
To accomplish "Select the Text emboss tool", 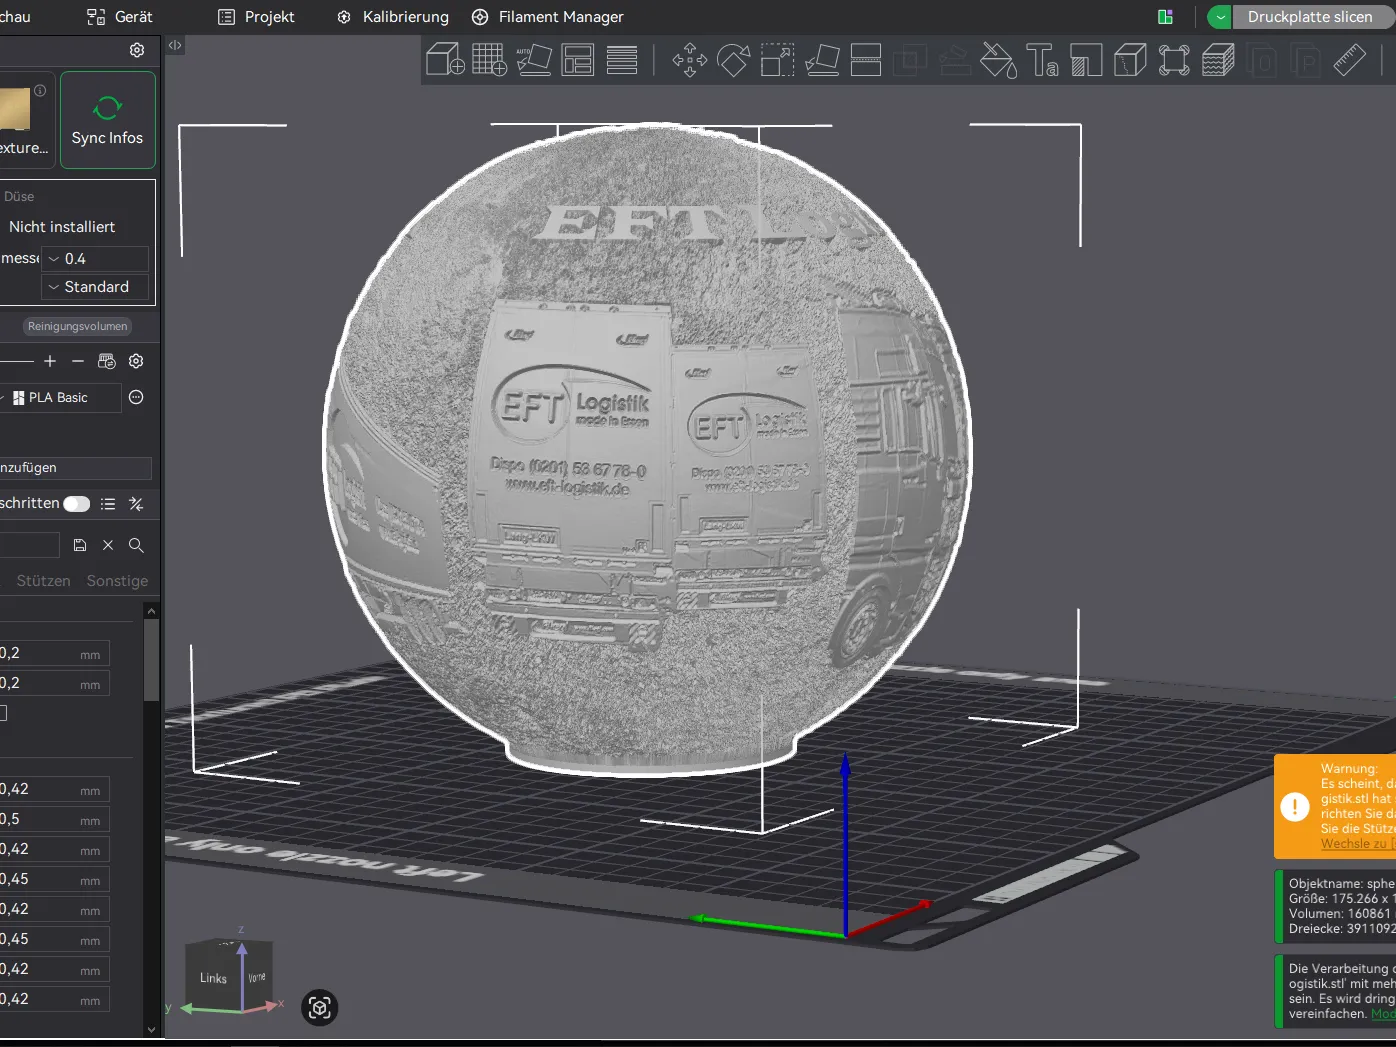I will click(1042, 60).
